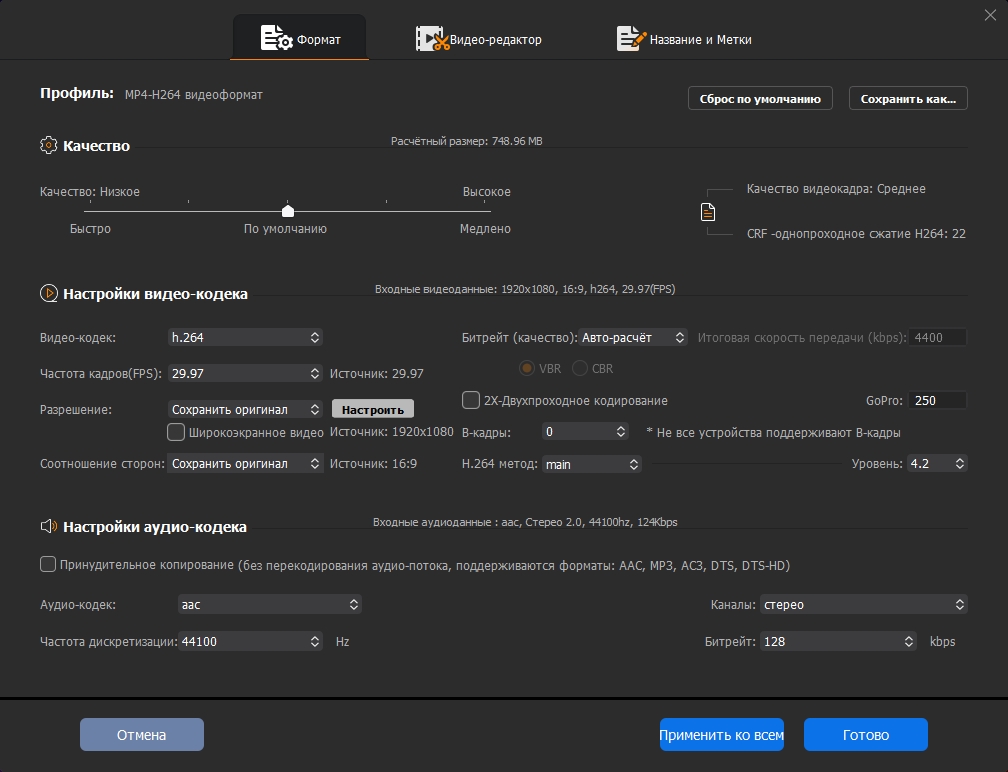This screenshot has height=772, width=1008.
Task: Enable 2X two-pass encoding checkbox
Action: coord(471,400)
